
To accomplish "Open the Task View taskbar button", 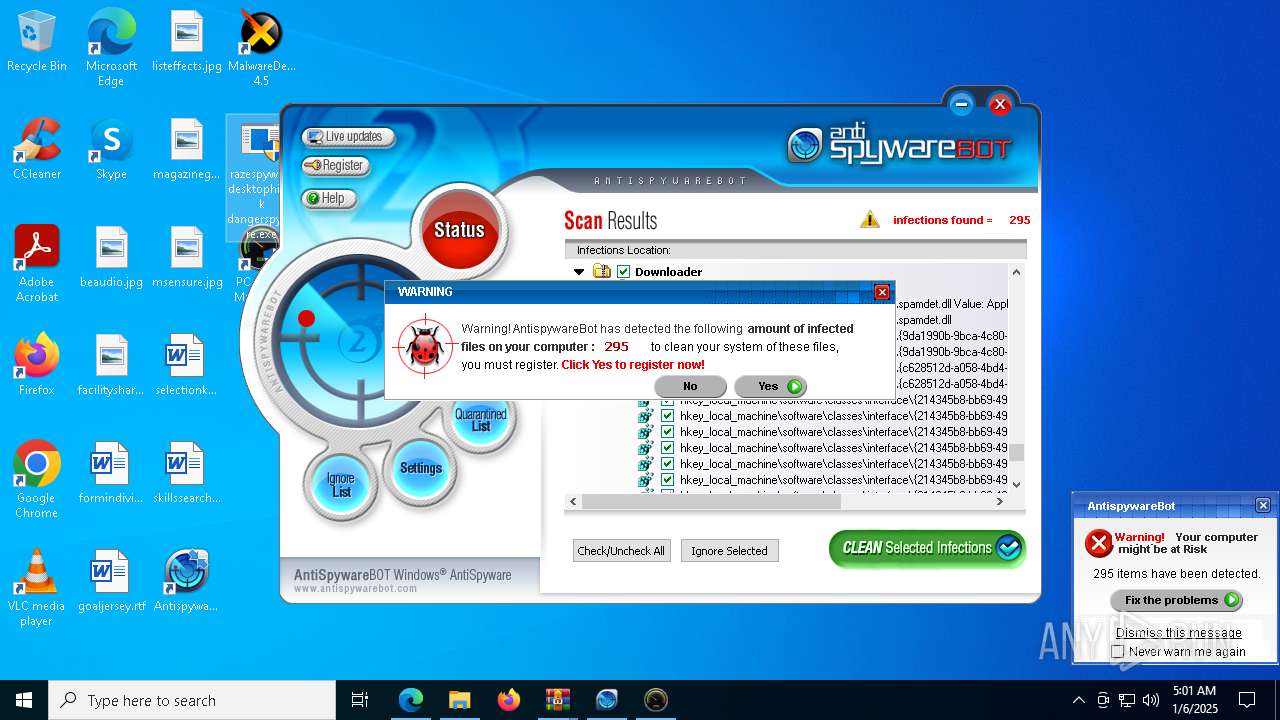I will (360, 700).
